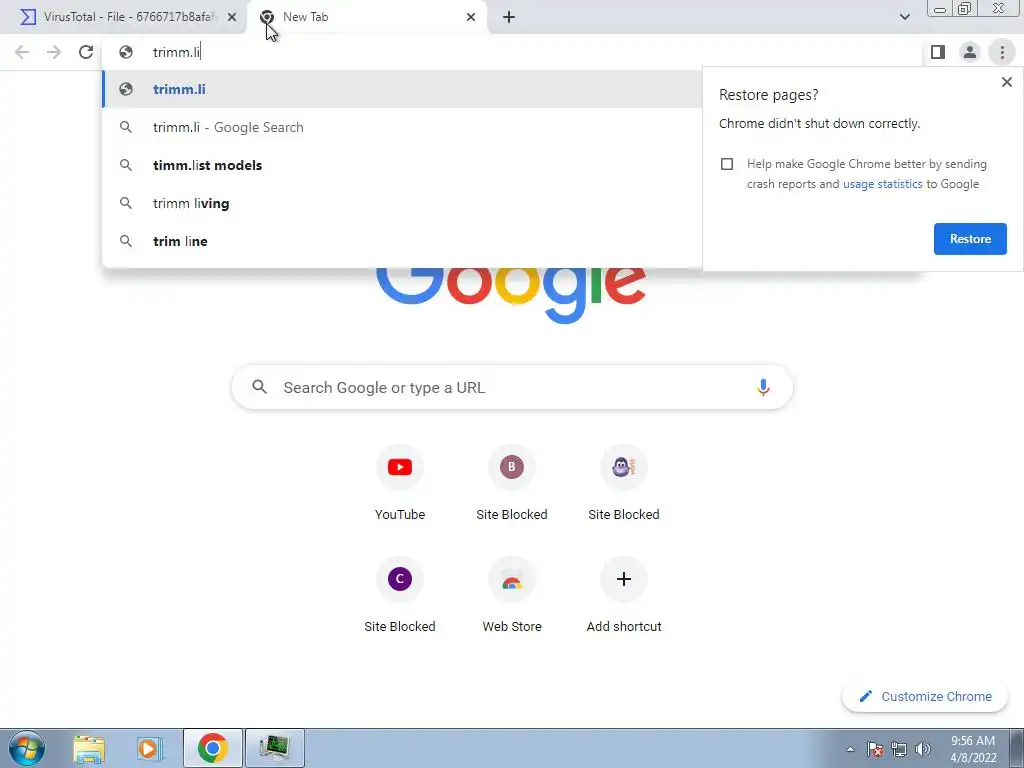
Task: Start voice search with microphone icon
Action: coord(763,387)
